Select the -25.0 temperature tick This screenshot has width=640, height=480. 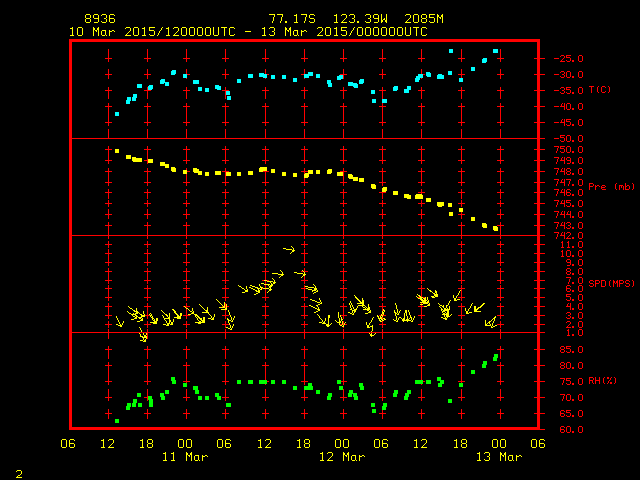point(569,58)
